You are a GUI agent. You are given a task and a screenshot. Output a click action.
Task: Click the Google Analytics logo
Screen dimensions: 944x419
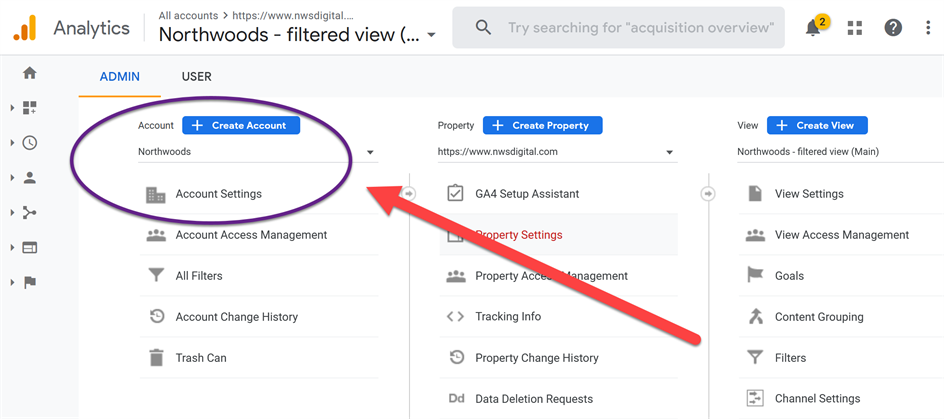coord(25,28)
